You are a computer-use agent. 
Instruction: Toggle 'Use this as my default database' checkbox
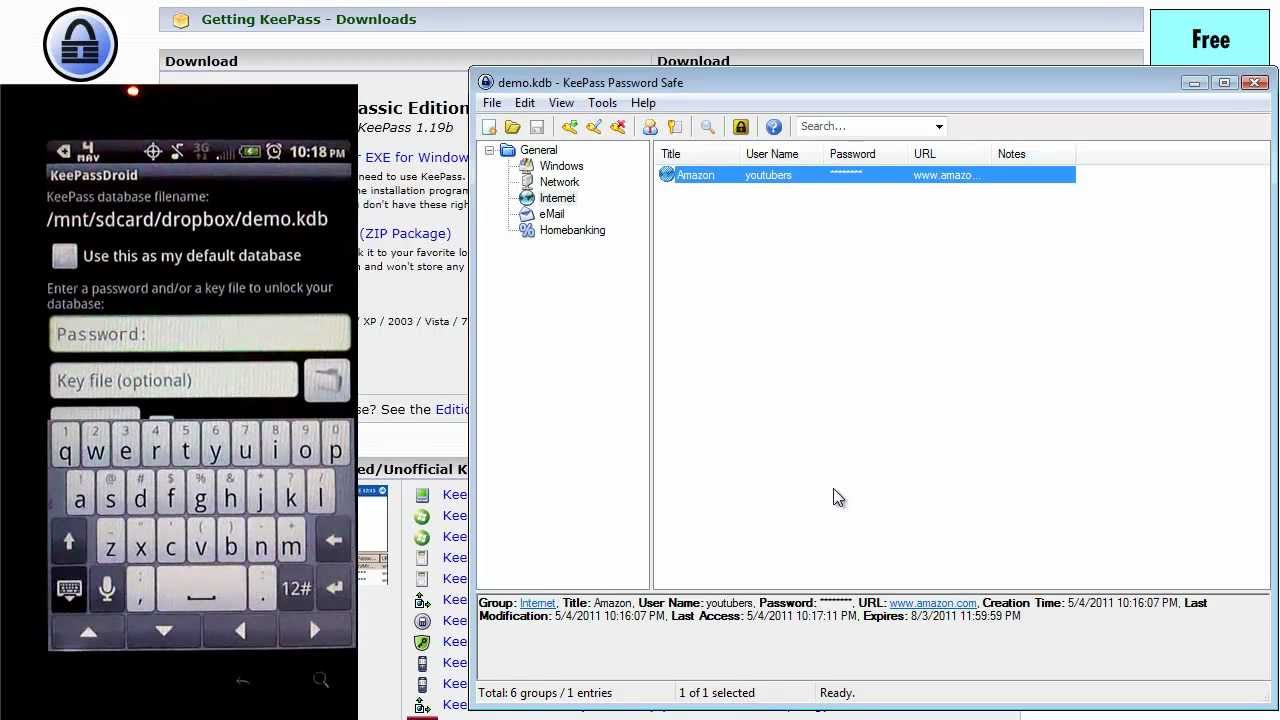[64, 256]
